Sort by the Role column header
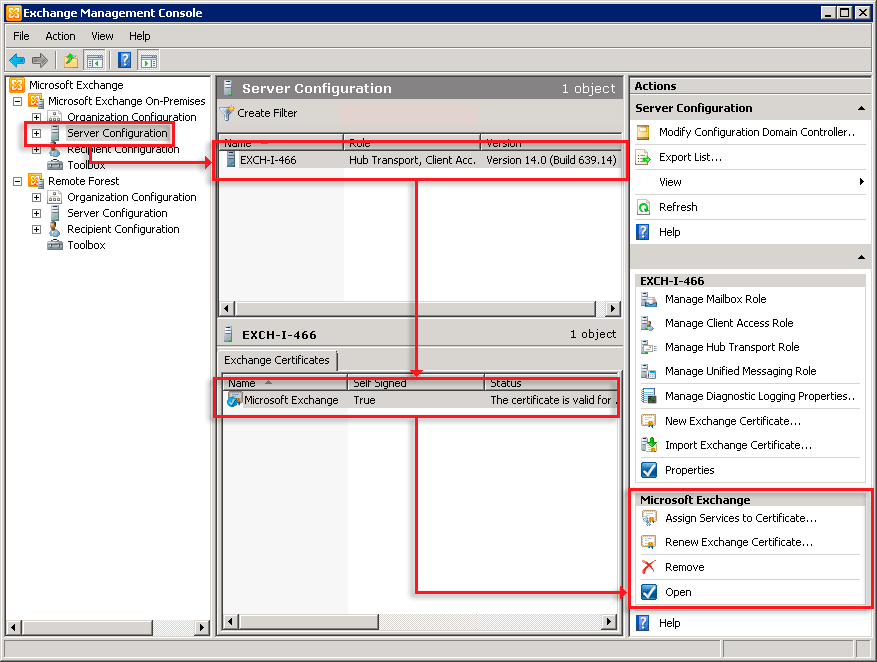The width and height of the screenshot is (877, 662). click(x=411, y=143)
